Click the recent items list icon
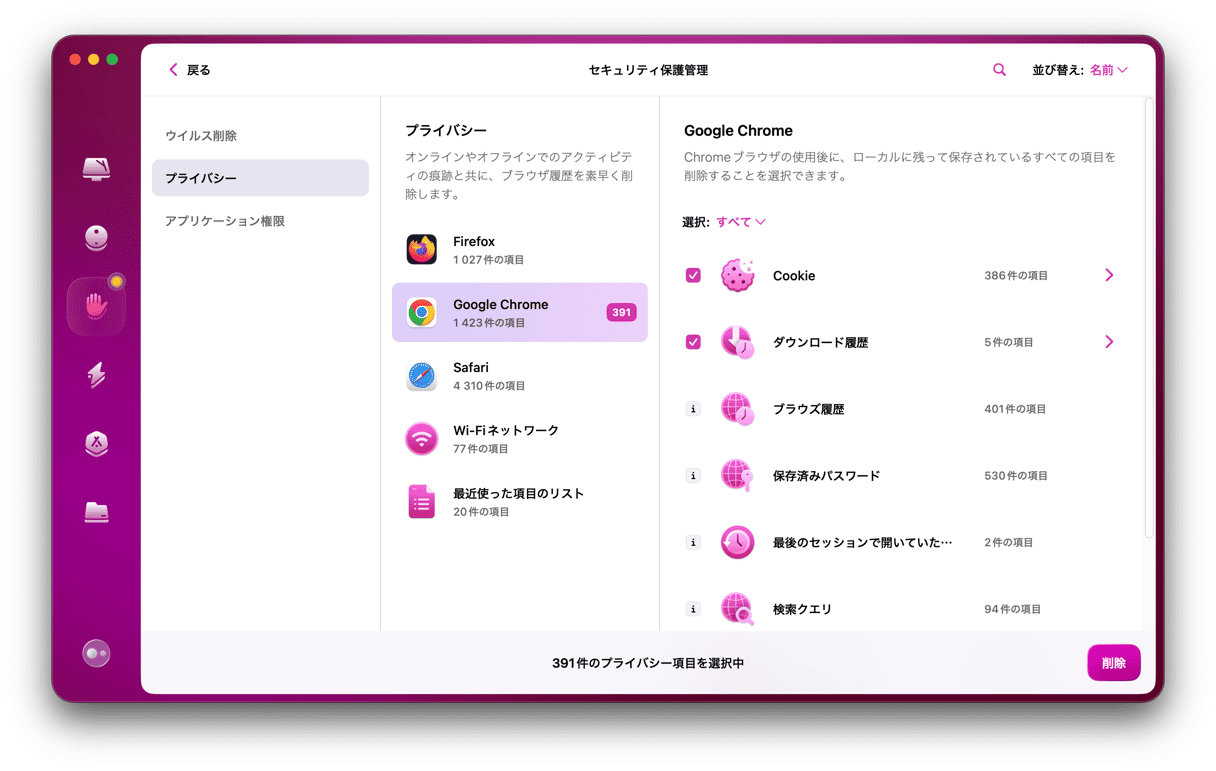The width and height of the screenshot is (1216, 771). click(422, 502)
